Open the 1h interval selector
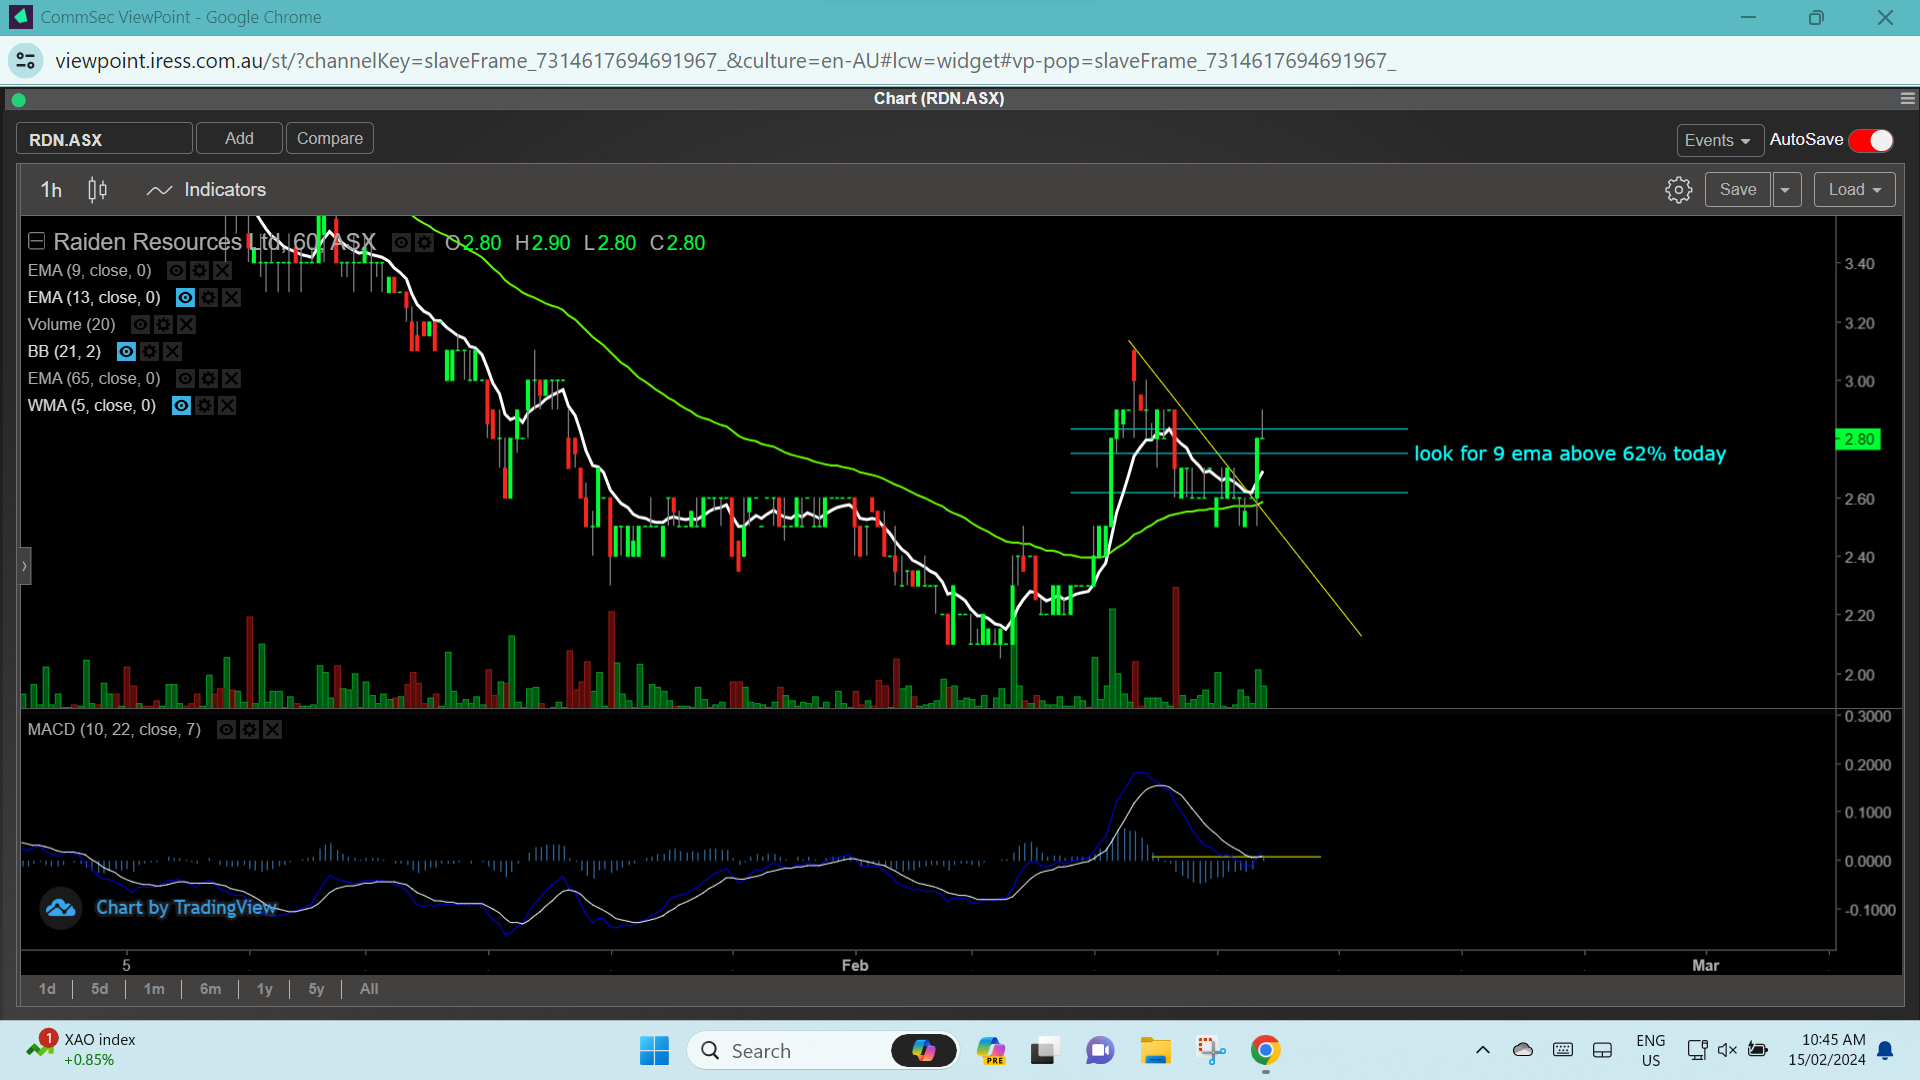The width and height of the screenshot is (1920, 1080). click(x=51, y=190)
